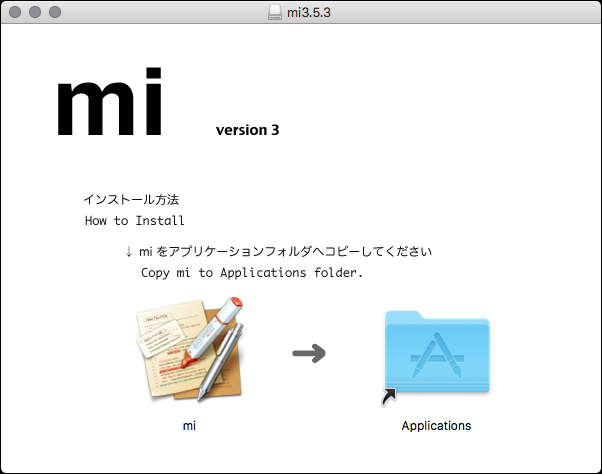The height and width of the screenshot is (474, 602).
Task: Click the Japanese copy instruction line
Action: pos(279,251)
